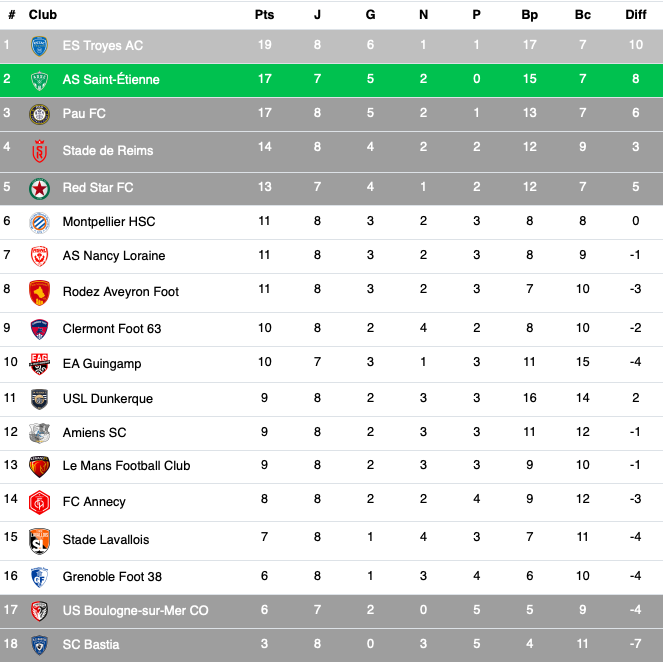Image resolution: width=663 pixels, height=662 pixels.
Task: Click the Stade de Reims red logo
Action: coord(39,151)
